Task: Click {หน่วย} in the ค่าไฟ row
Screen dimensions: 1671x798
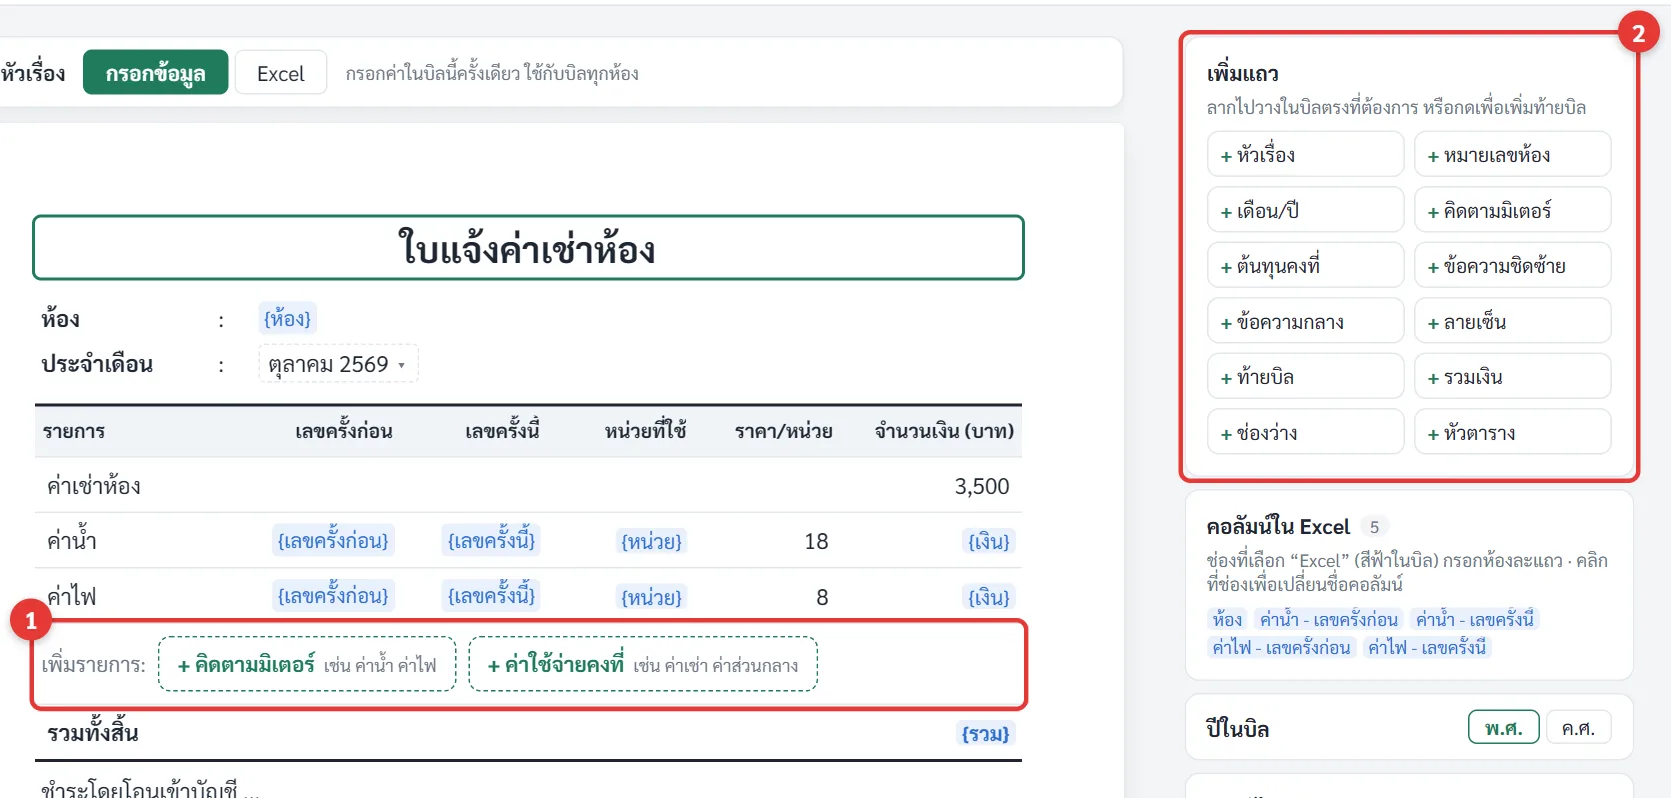Action: click(x=652, y=597)
